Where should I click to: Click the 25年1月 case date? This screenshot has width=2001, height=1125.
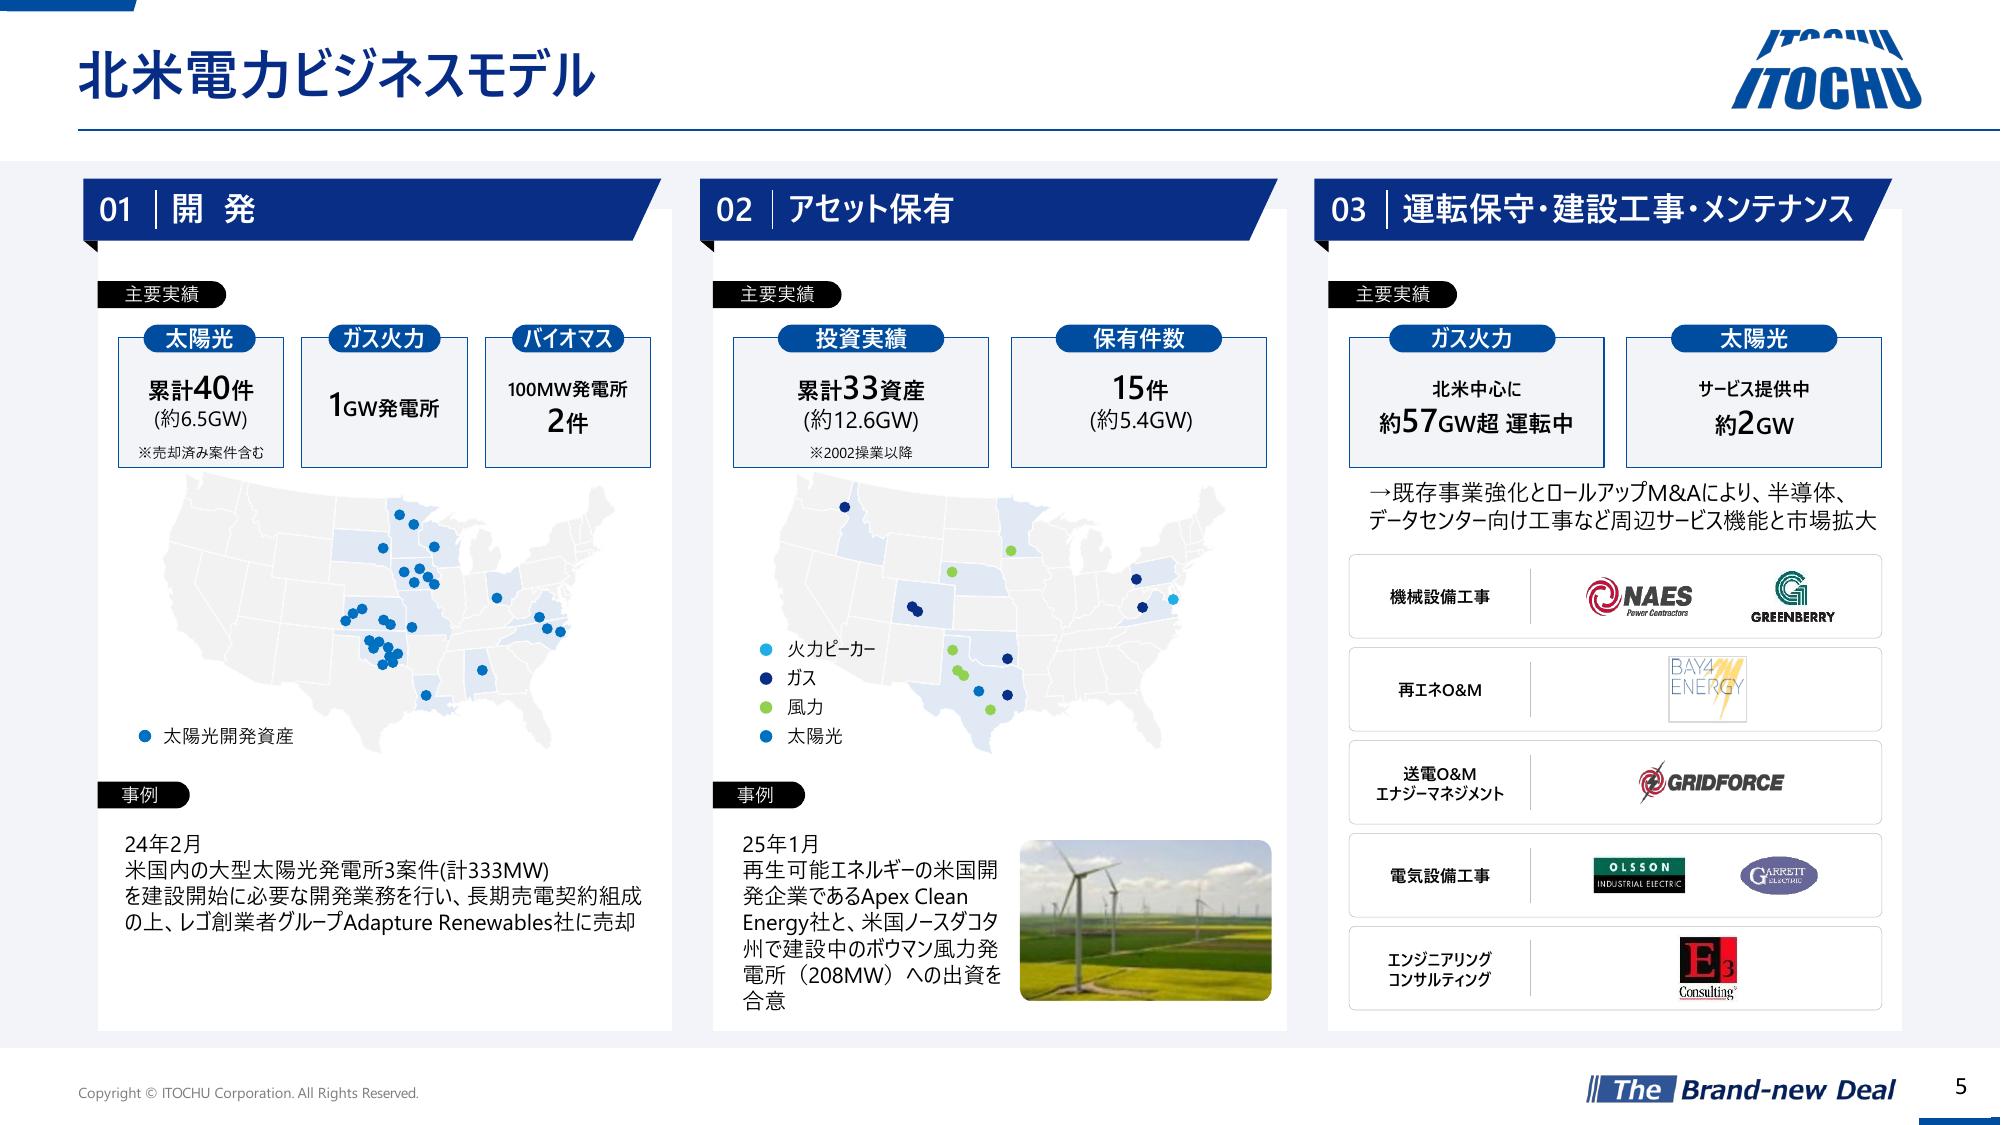click(781, 844)
